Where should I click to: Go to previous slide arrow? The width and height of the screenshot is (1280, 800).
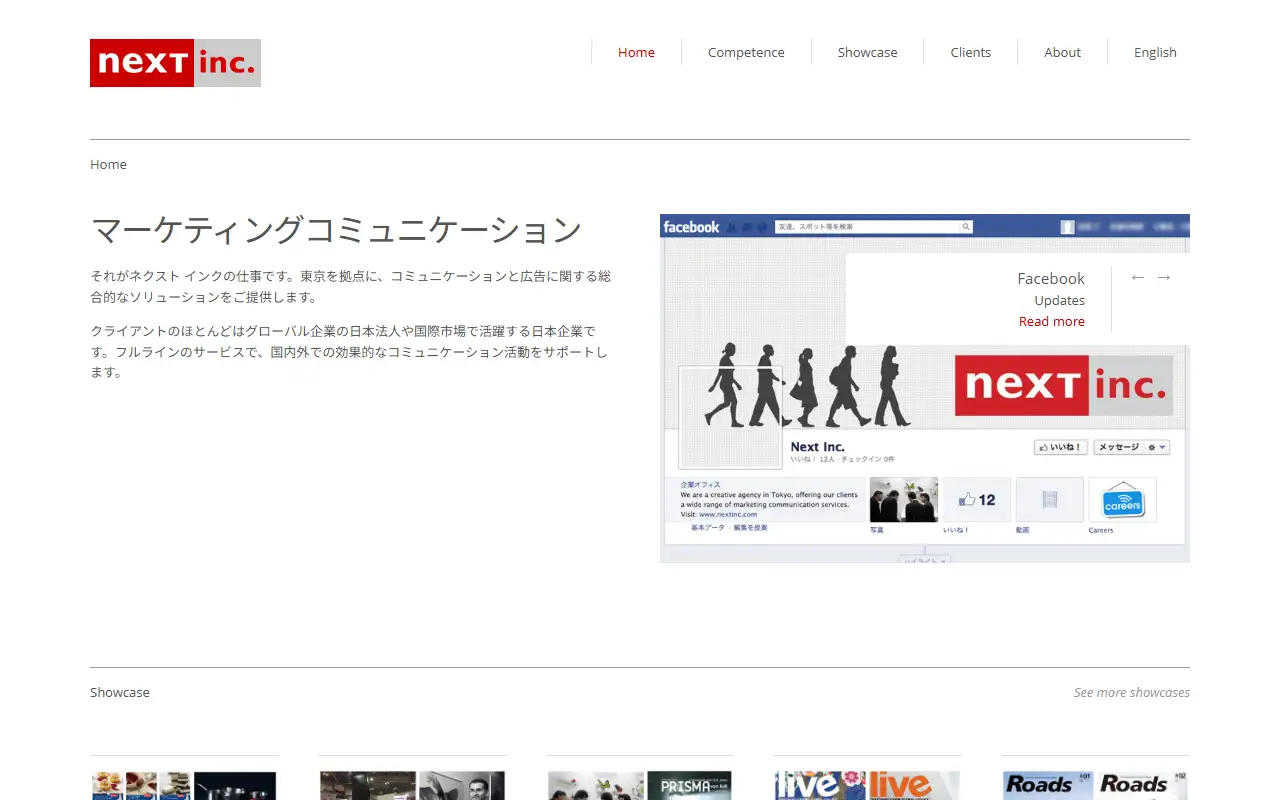[1137, 277]
